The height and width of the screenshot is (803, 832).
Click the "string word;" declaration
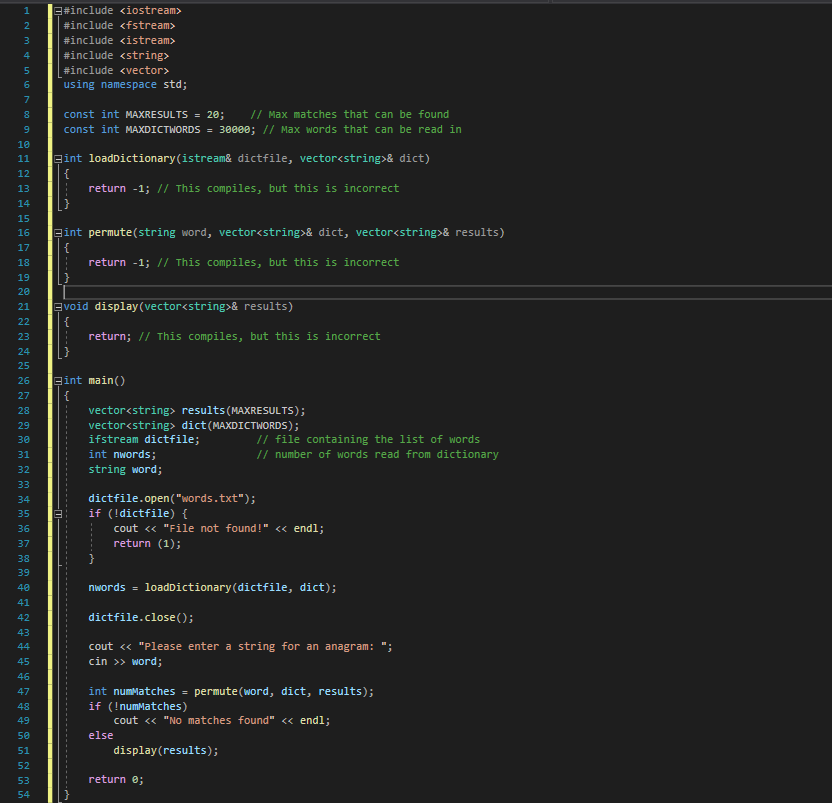pyautogui.click(x=126, y=470)
